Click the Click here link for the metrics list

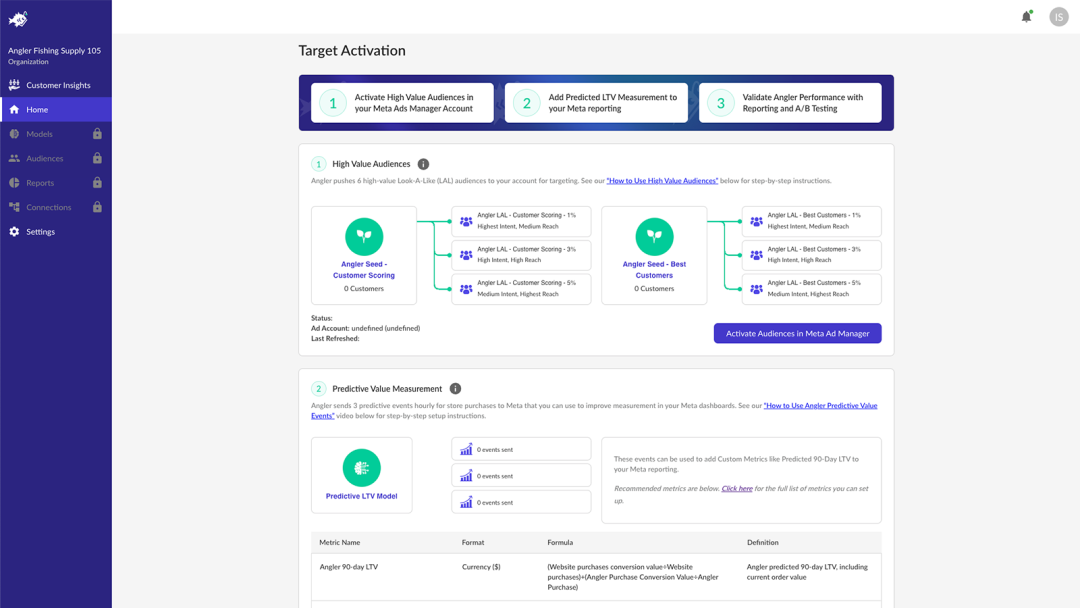point(737,487)
